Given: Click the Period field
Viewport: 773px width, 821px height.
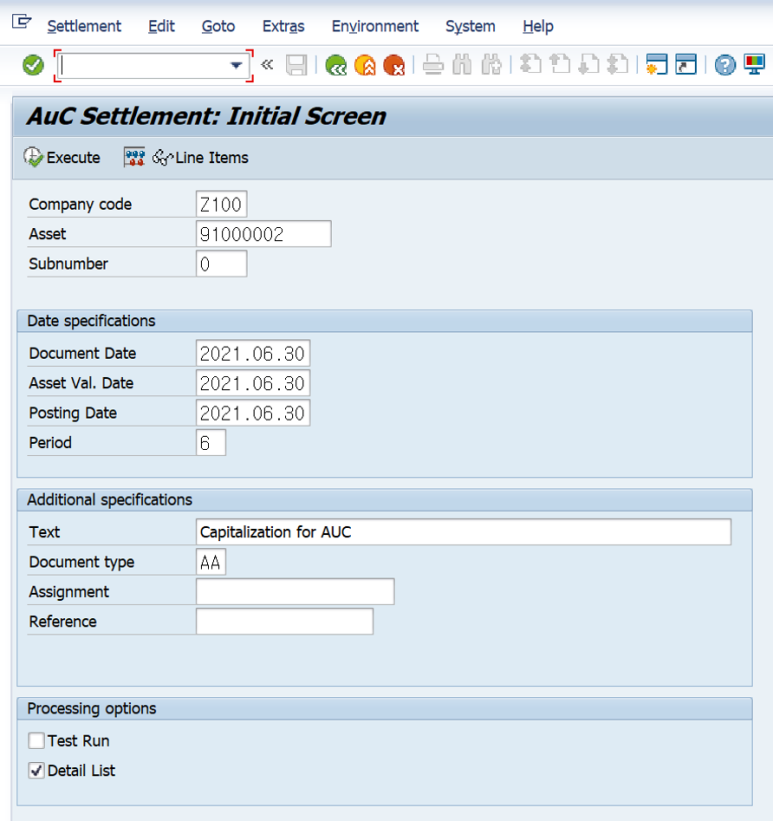Looking at the screenshot, I should click(x=211, y=443).
